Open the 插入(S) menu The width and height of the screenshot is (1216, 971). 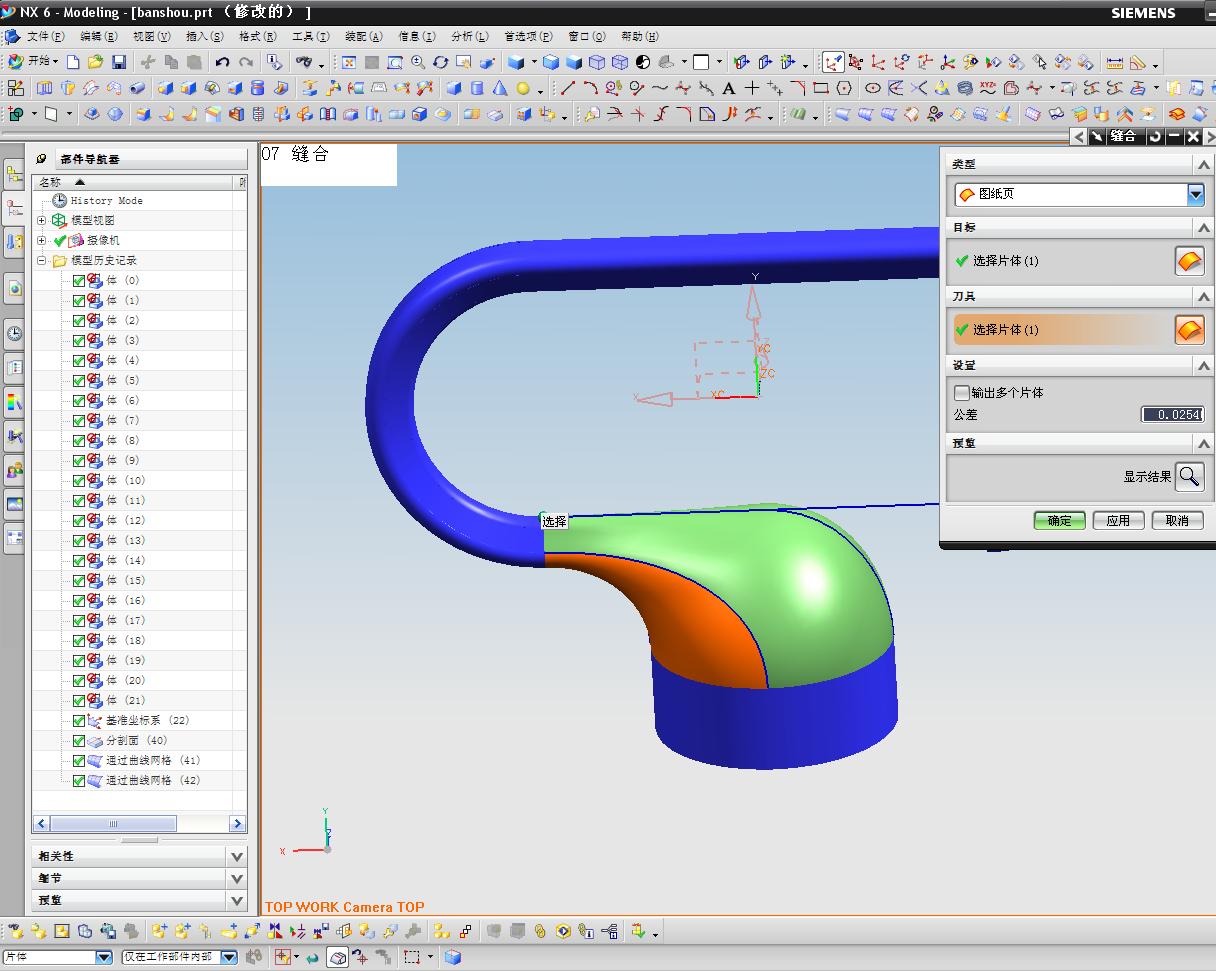click(204, 36)
